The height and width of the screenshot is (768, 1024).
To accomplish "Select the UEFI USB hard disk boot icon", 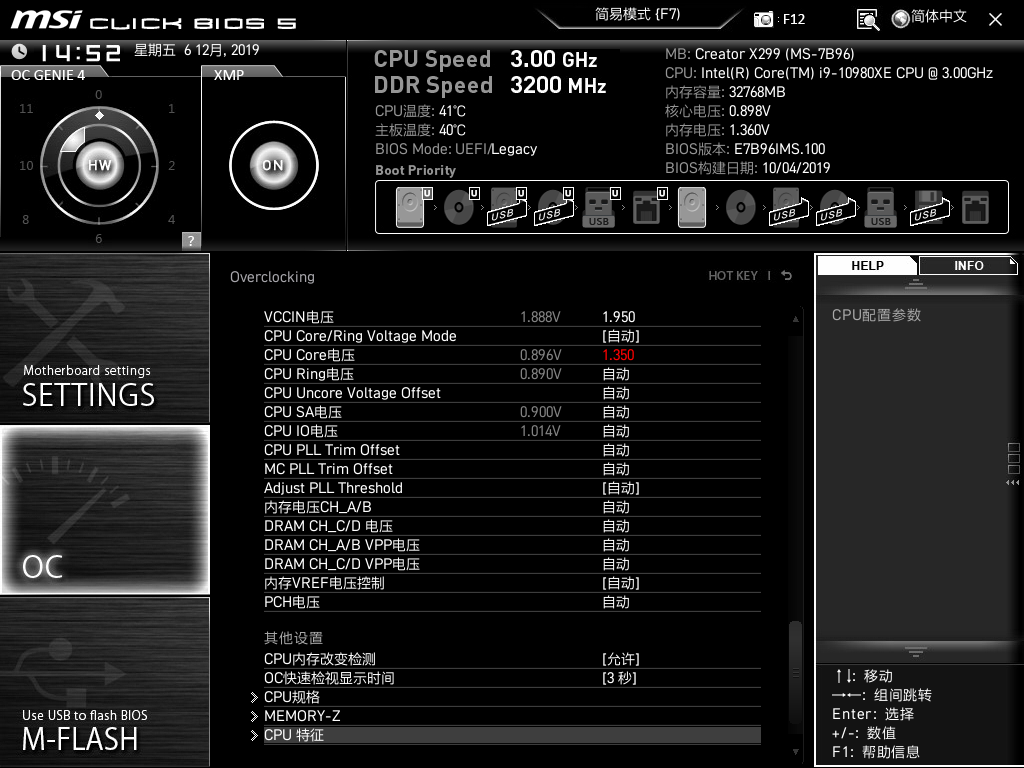I will pos(507,208).
